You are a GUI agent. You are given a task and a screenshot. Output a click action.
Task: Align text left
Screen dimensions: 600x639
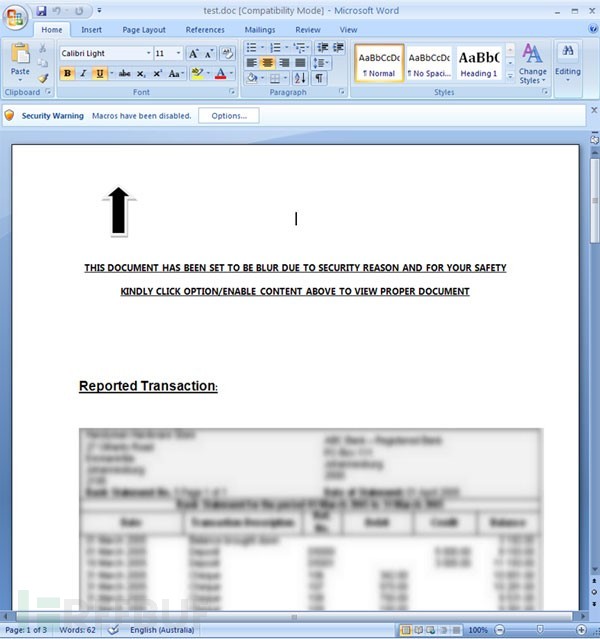point(251,63)
